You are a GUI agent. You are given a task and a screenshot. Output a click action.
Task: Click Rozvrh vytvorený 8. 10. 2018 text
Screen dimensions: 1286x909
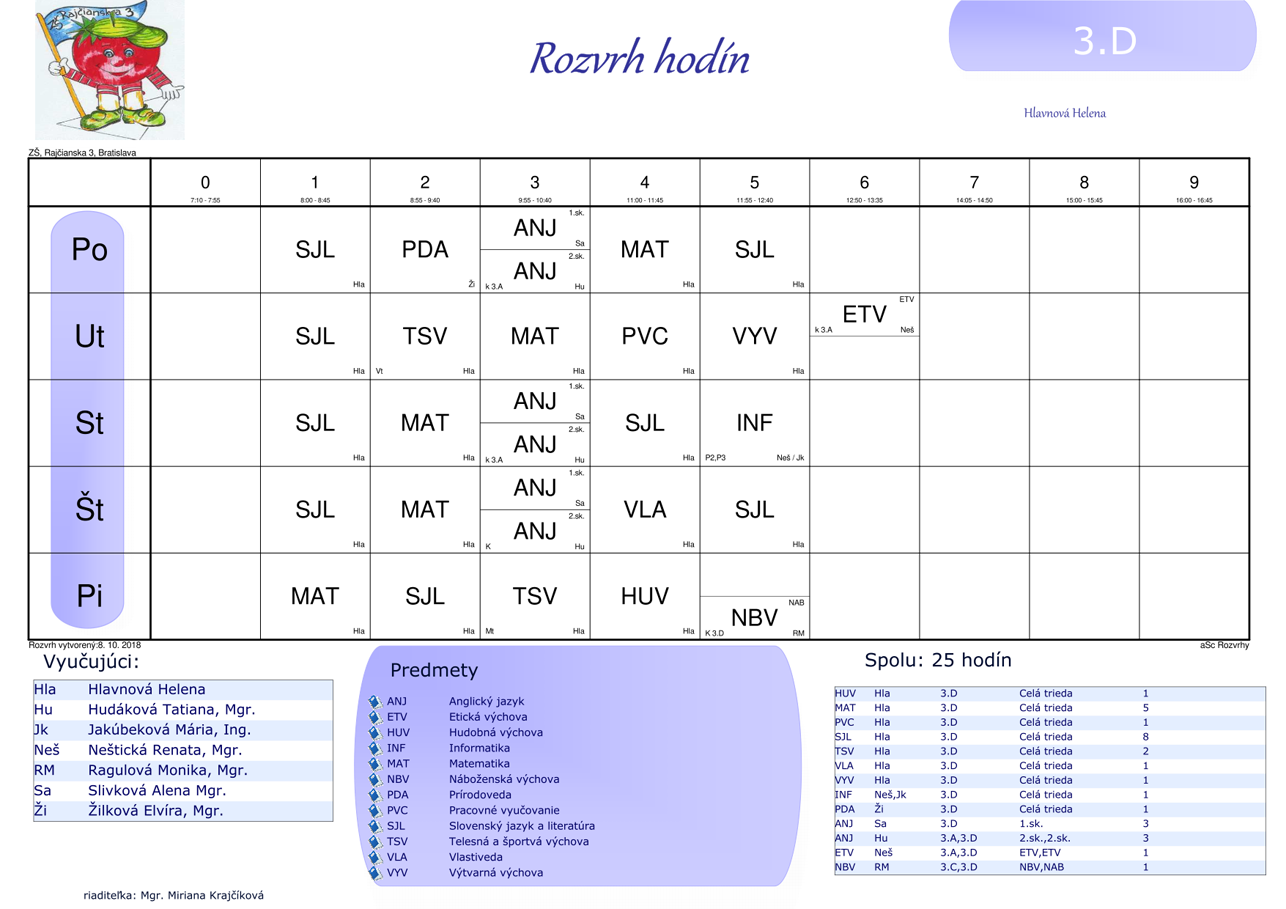[x=85, y=646]
